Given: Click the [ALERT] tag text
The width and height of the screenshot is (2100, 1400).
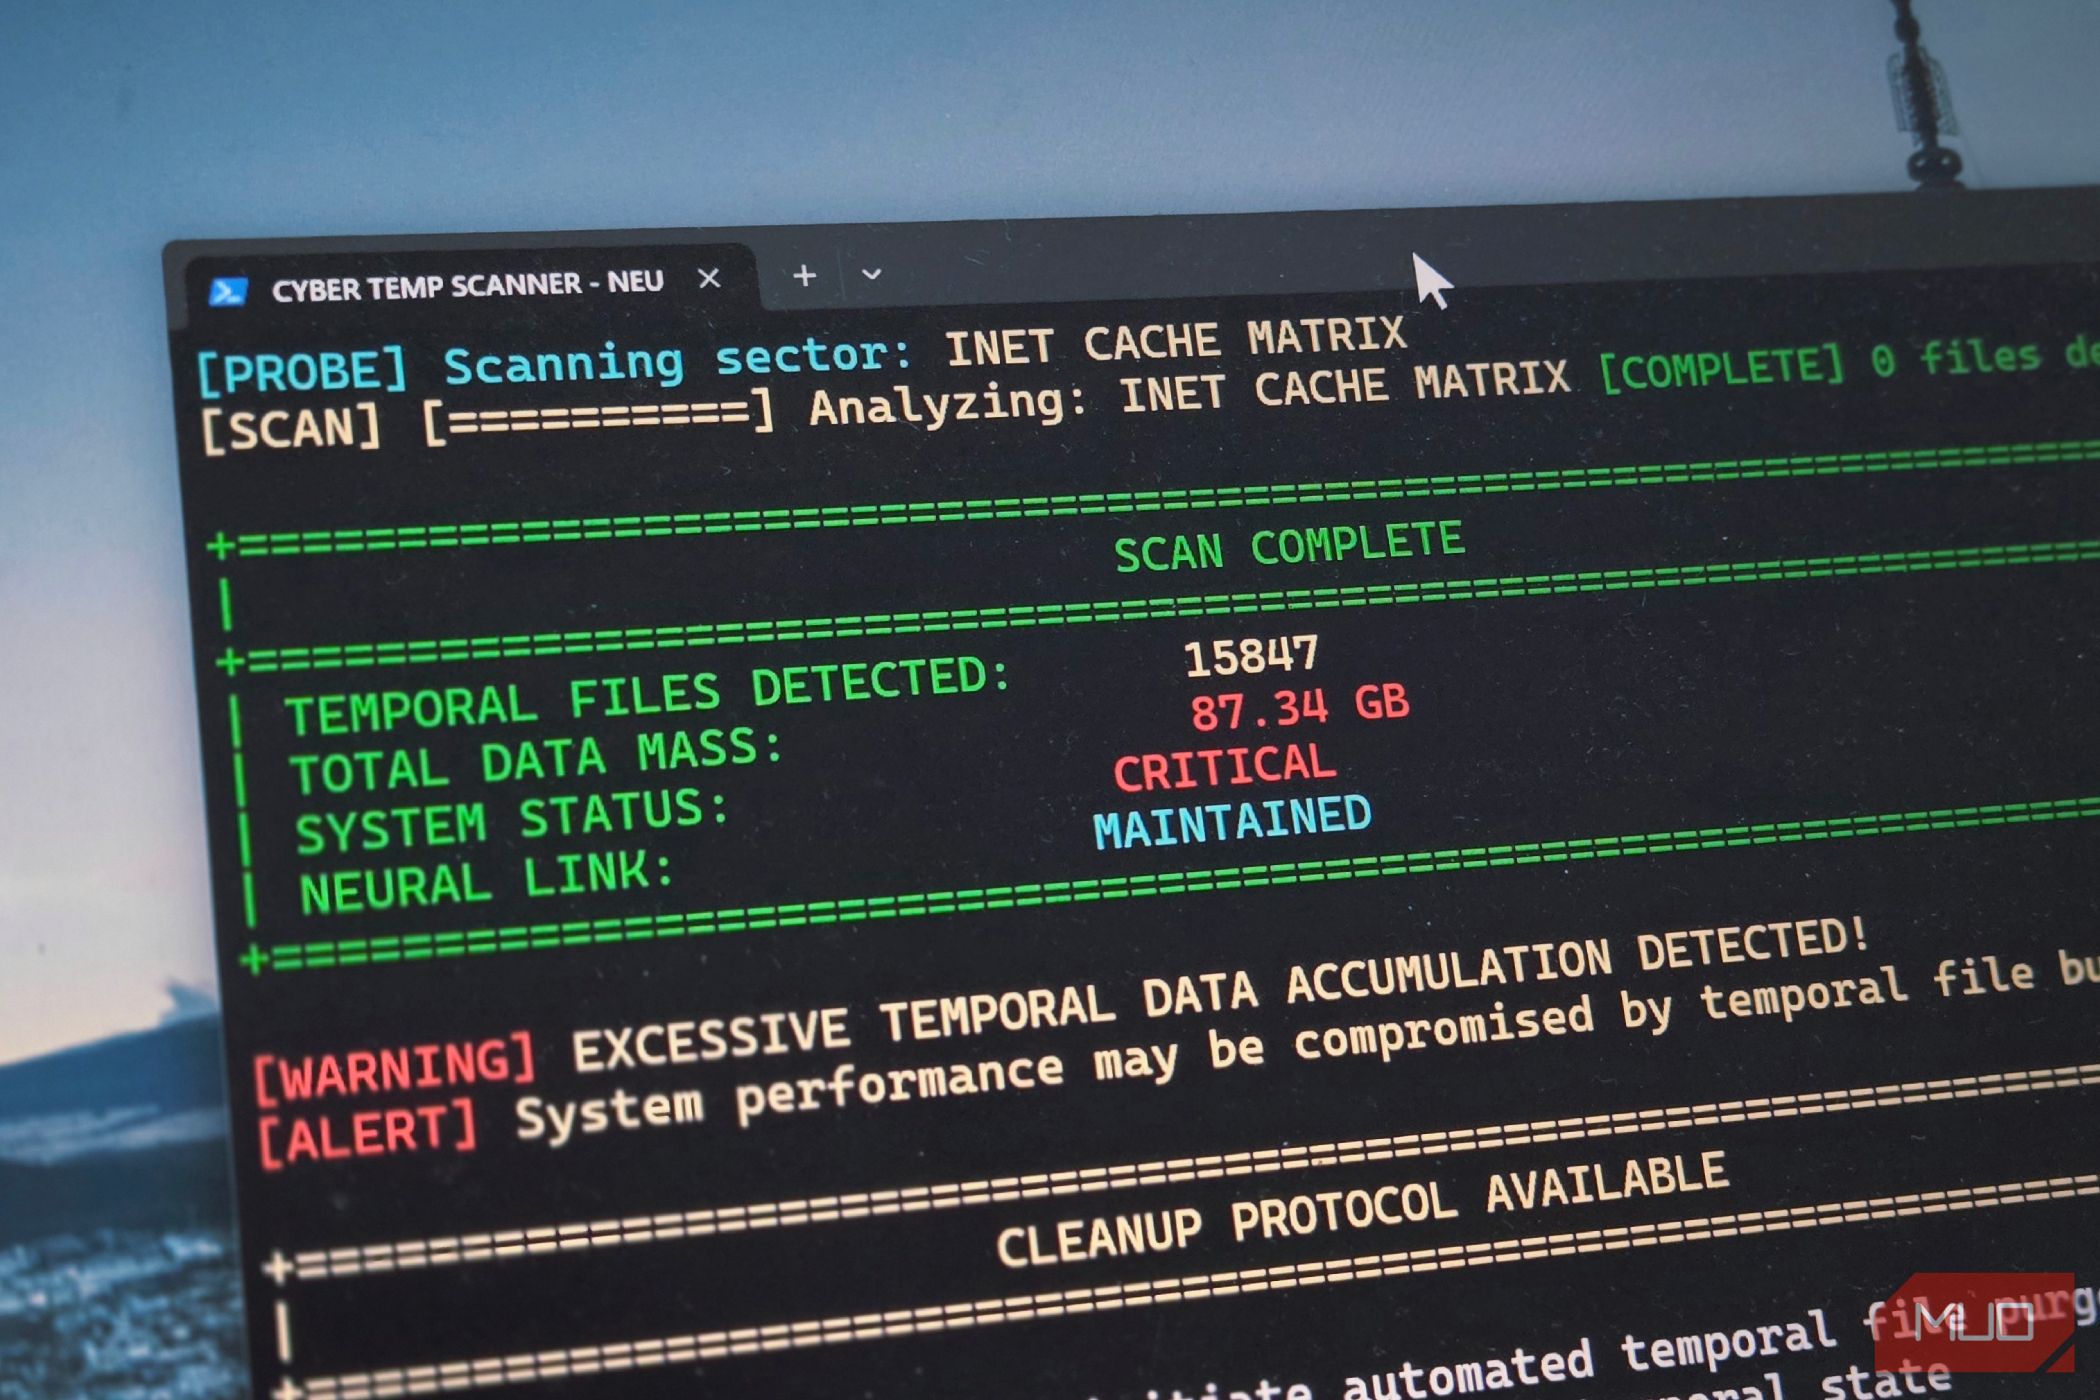Looking at the screenshot, I should 366,1135.
